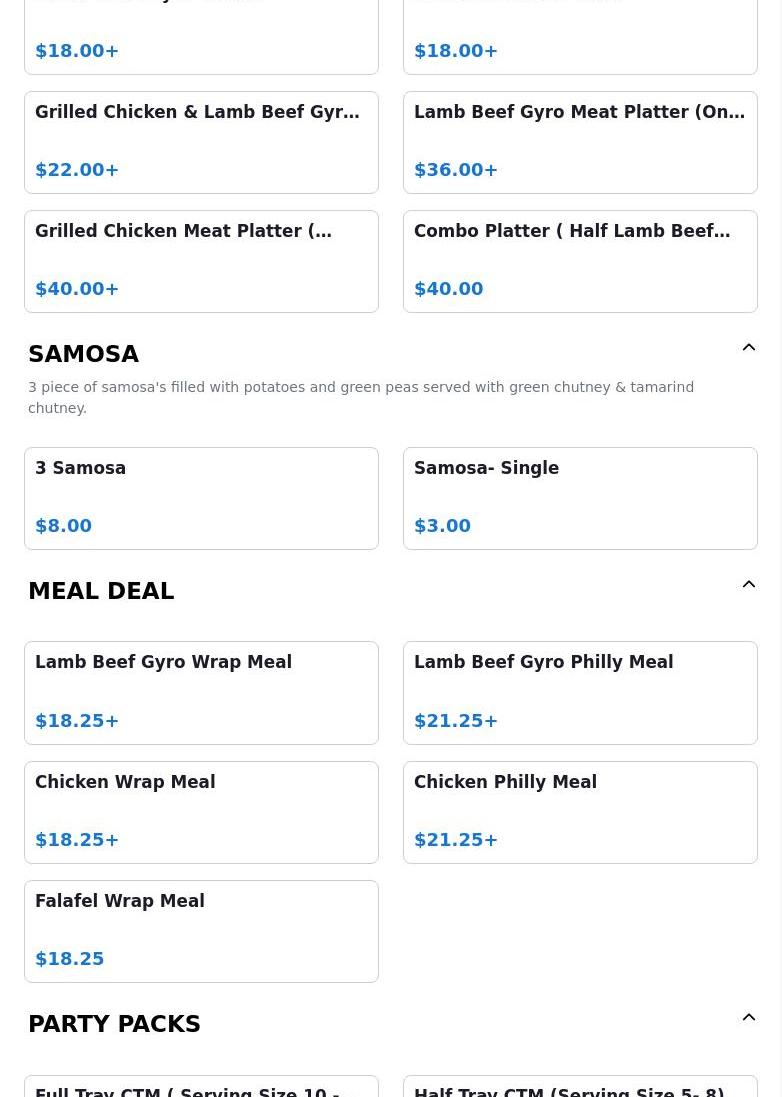782x1097 pixels.
Task: Choose Samosa- Single for $3.00
Action: 580,498
